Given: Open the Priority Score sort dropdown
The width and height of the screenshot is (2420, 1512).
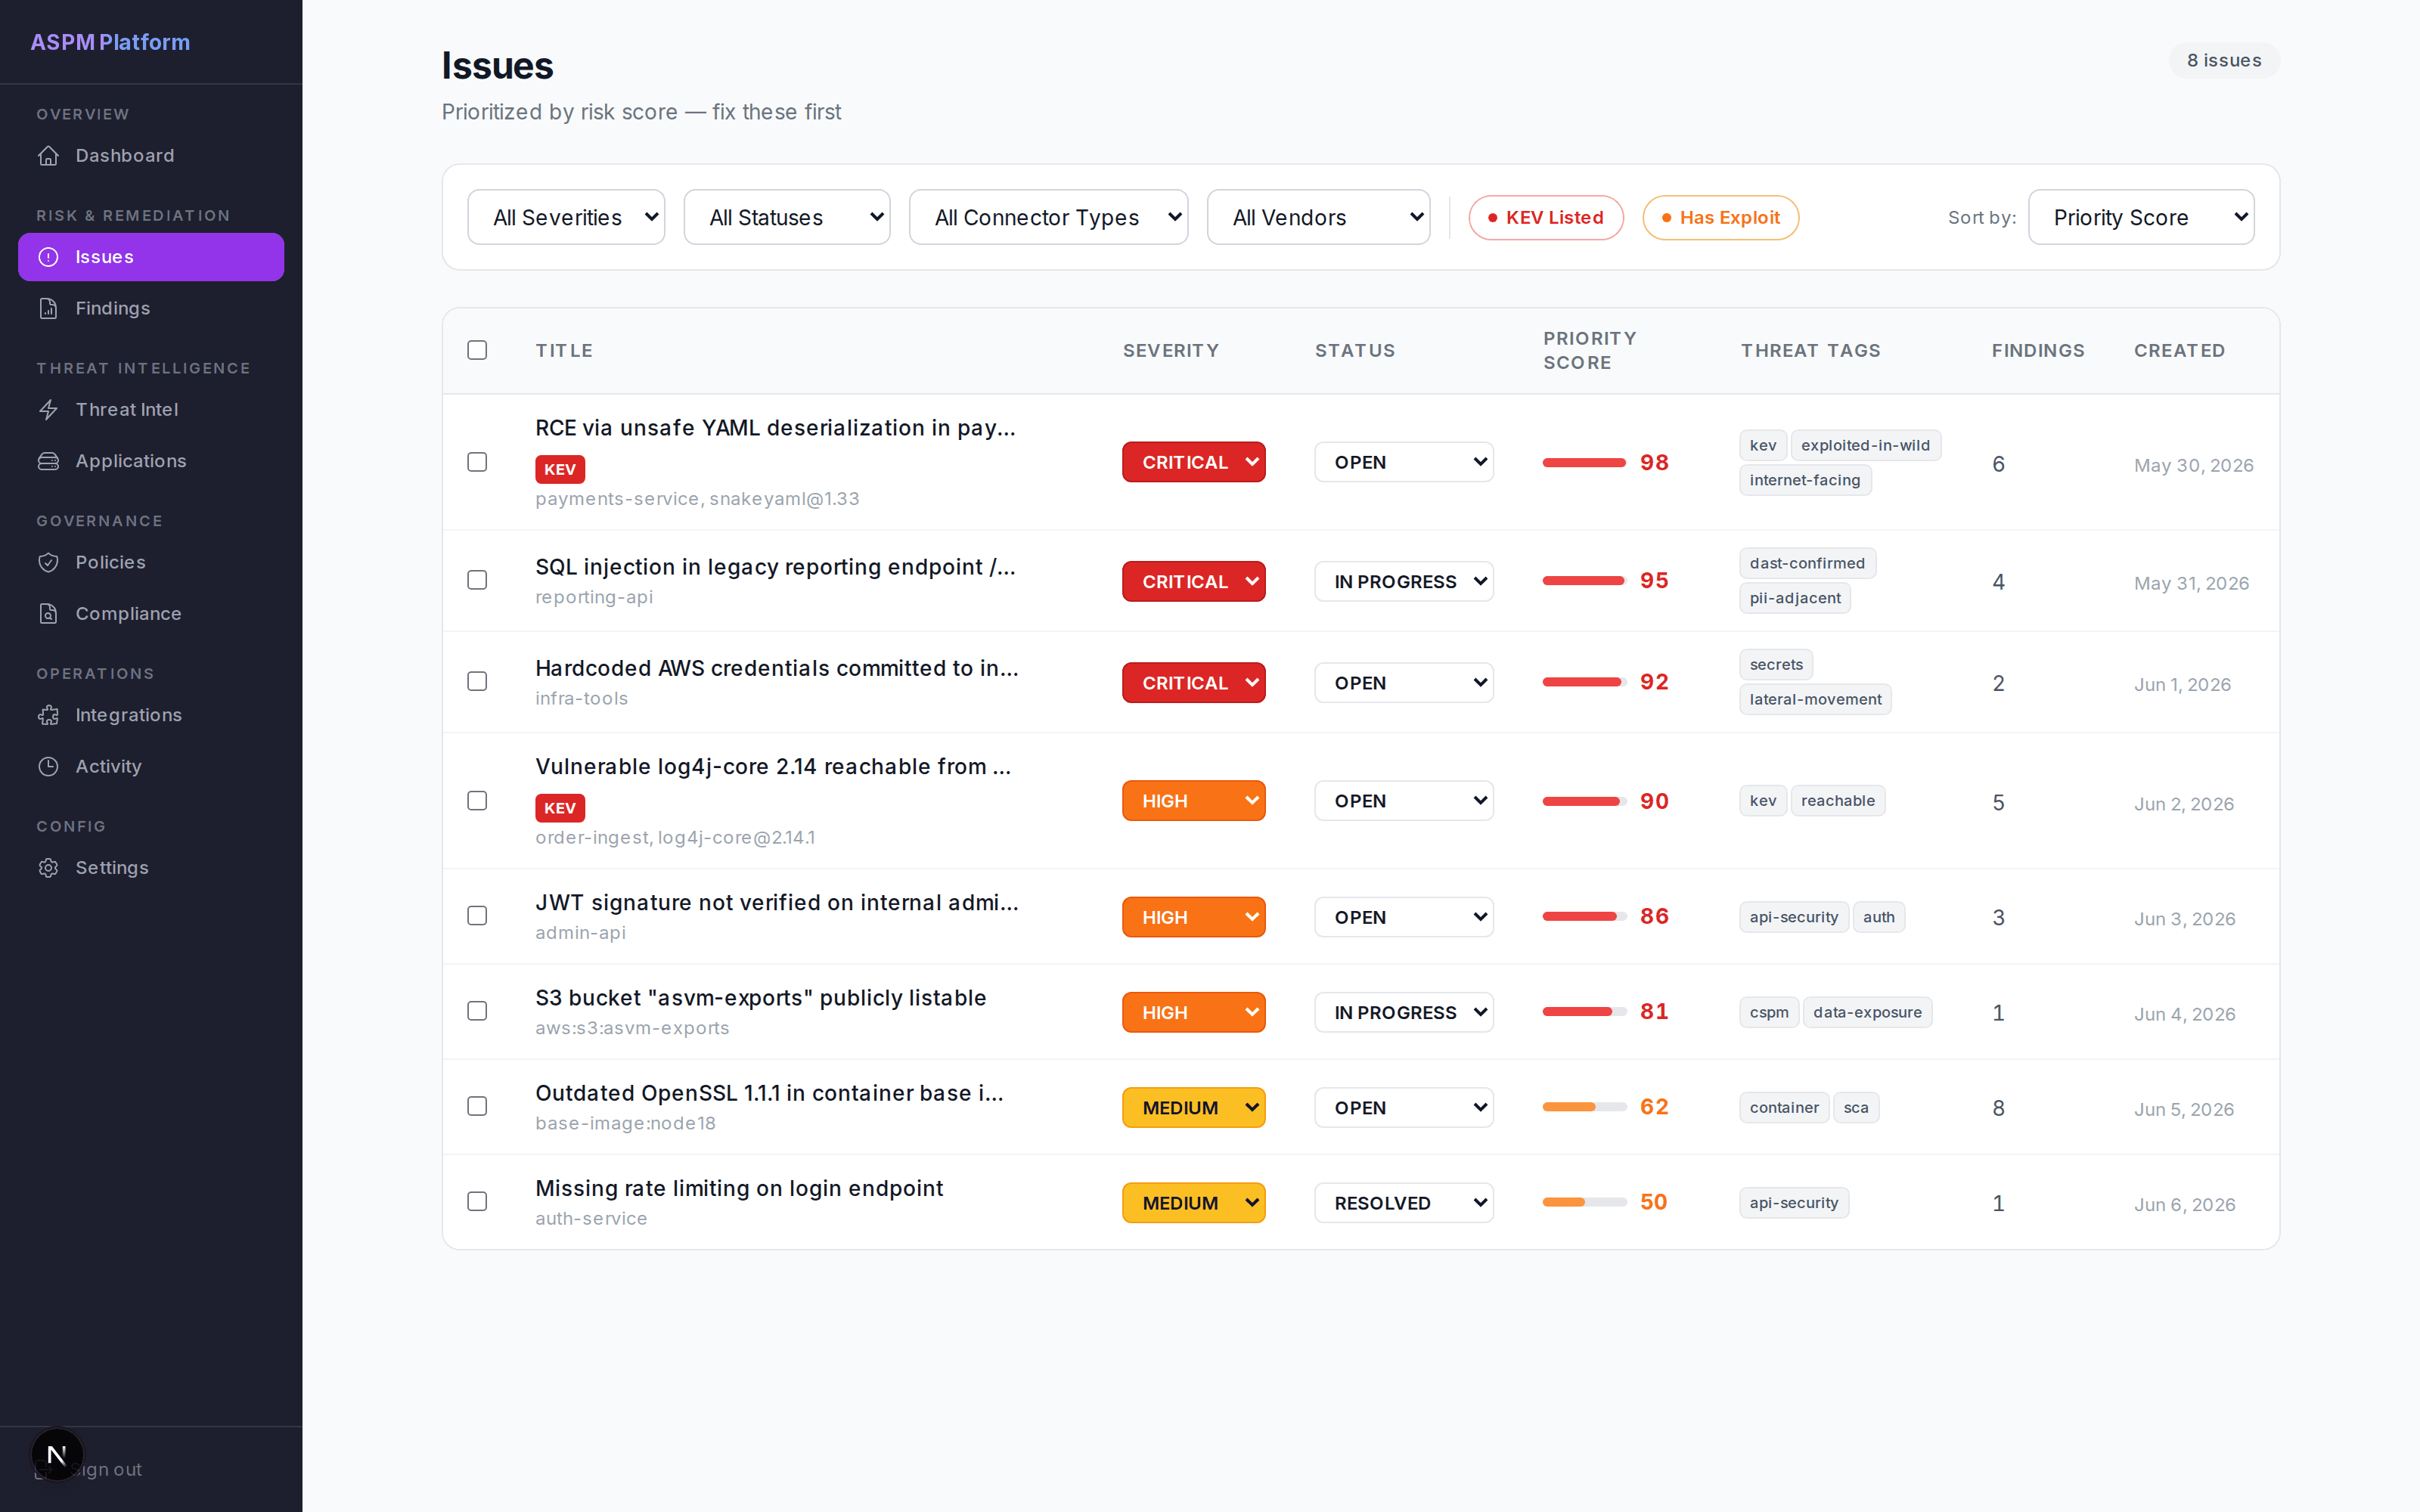Looking at the screenshot, I should pyautogui.click(x=2141, y=217).
